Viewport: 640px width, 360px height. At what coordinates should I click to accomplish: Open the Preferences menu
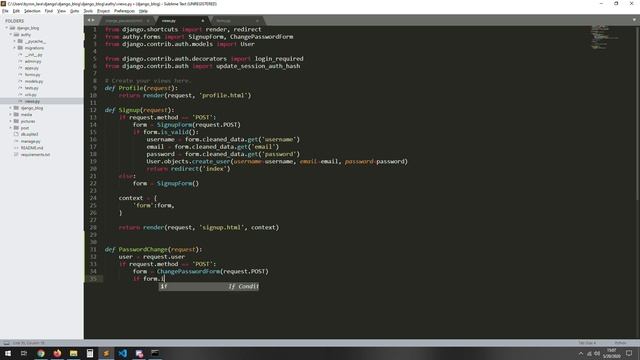[124, 11]
